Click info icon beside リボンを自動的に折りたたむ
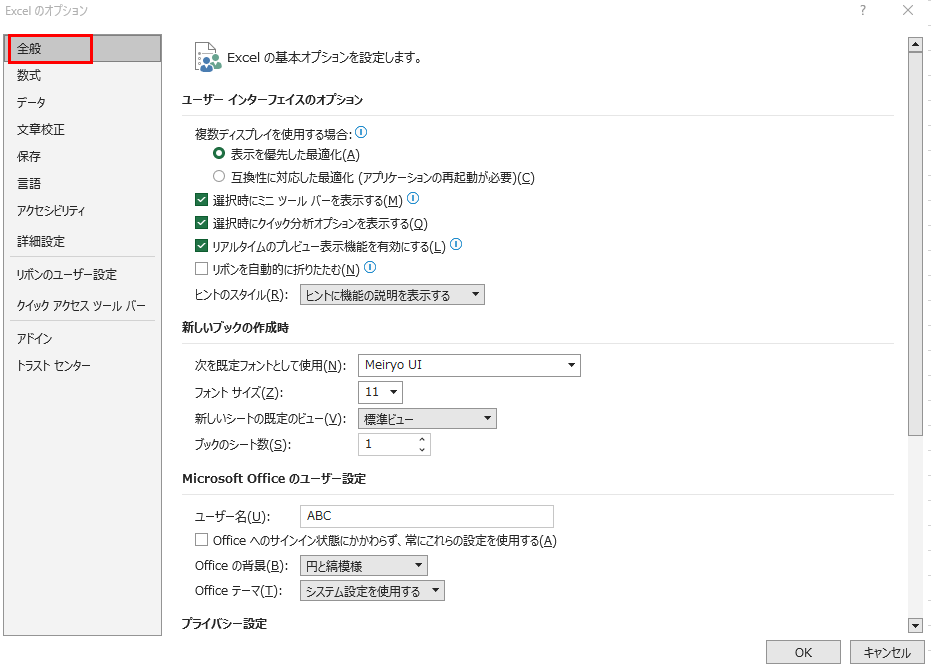931x667 pixels. 370,268
